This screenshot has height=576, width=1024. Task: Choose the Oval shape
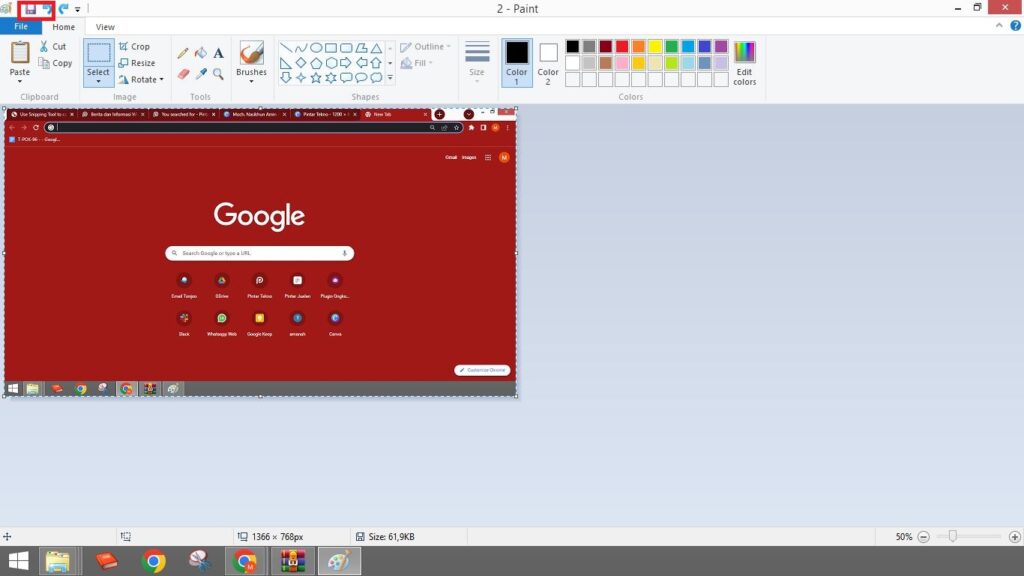(x=316, y=48)
